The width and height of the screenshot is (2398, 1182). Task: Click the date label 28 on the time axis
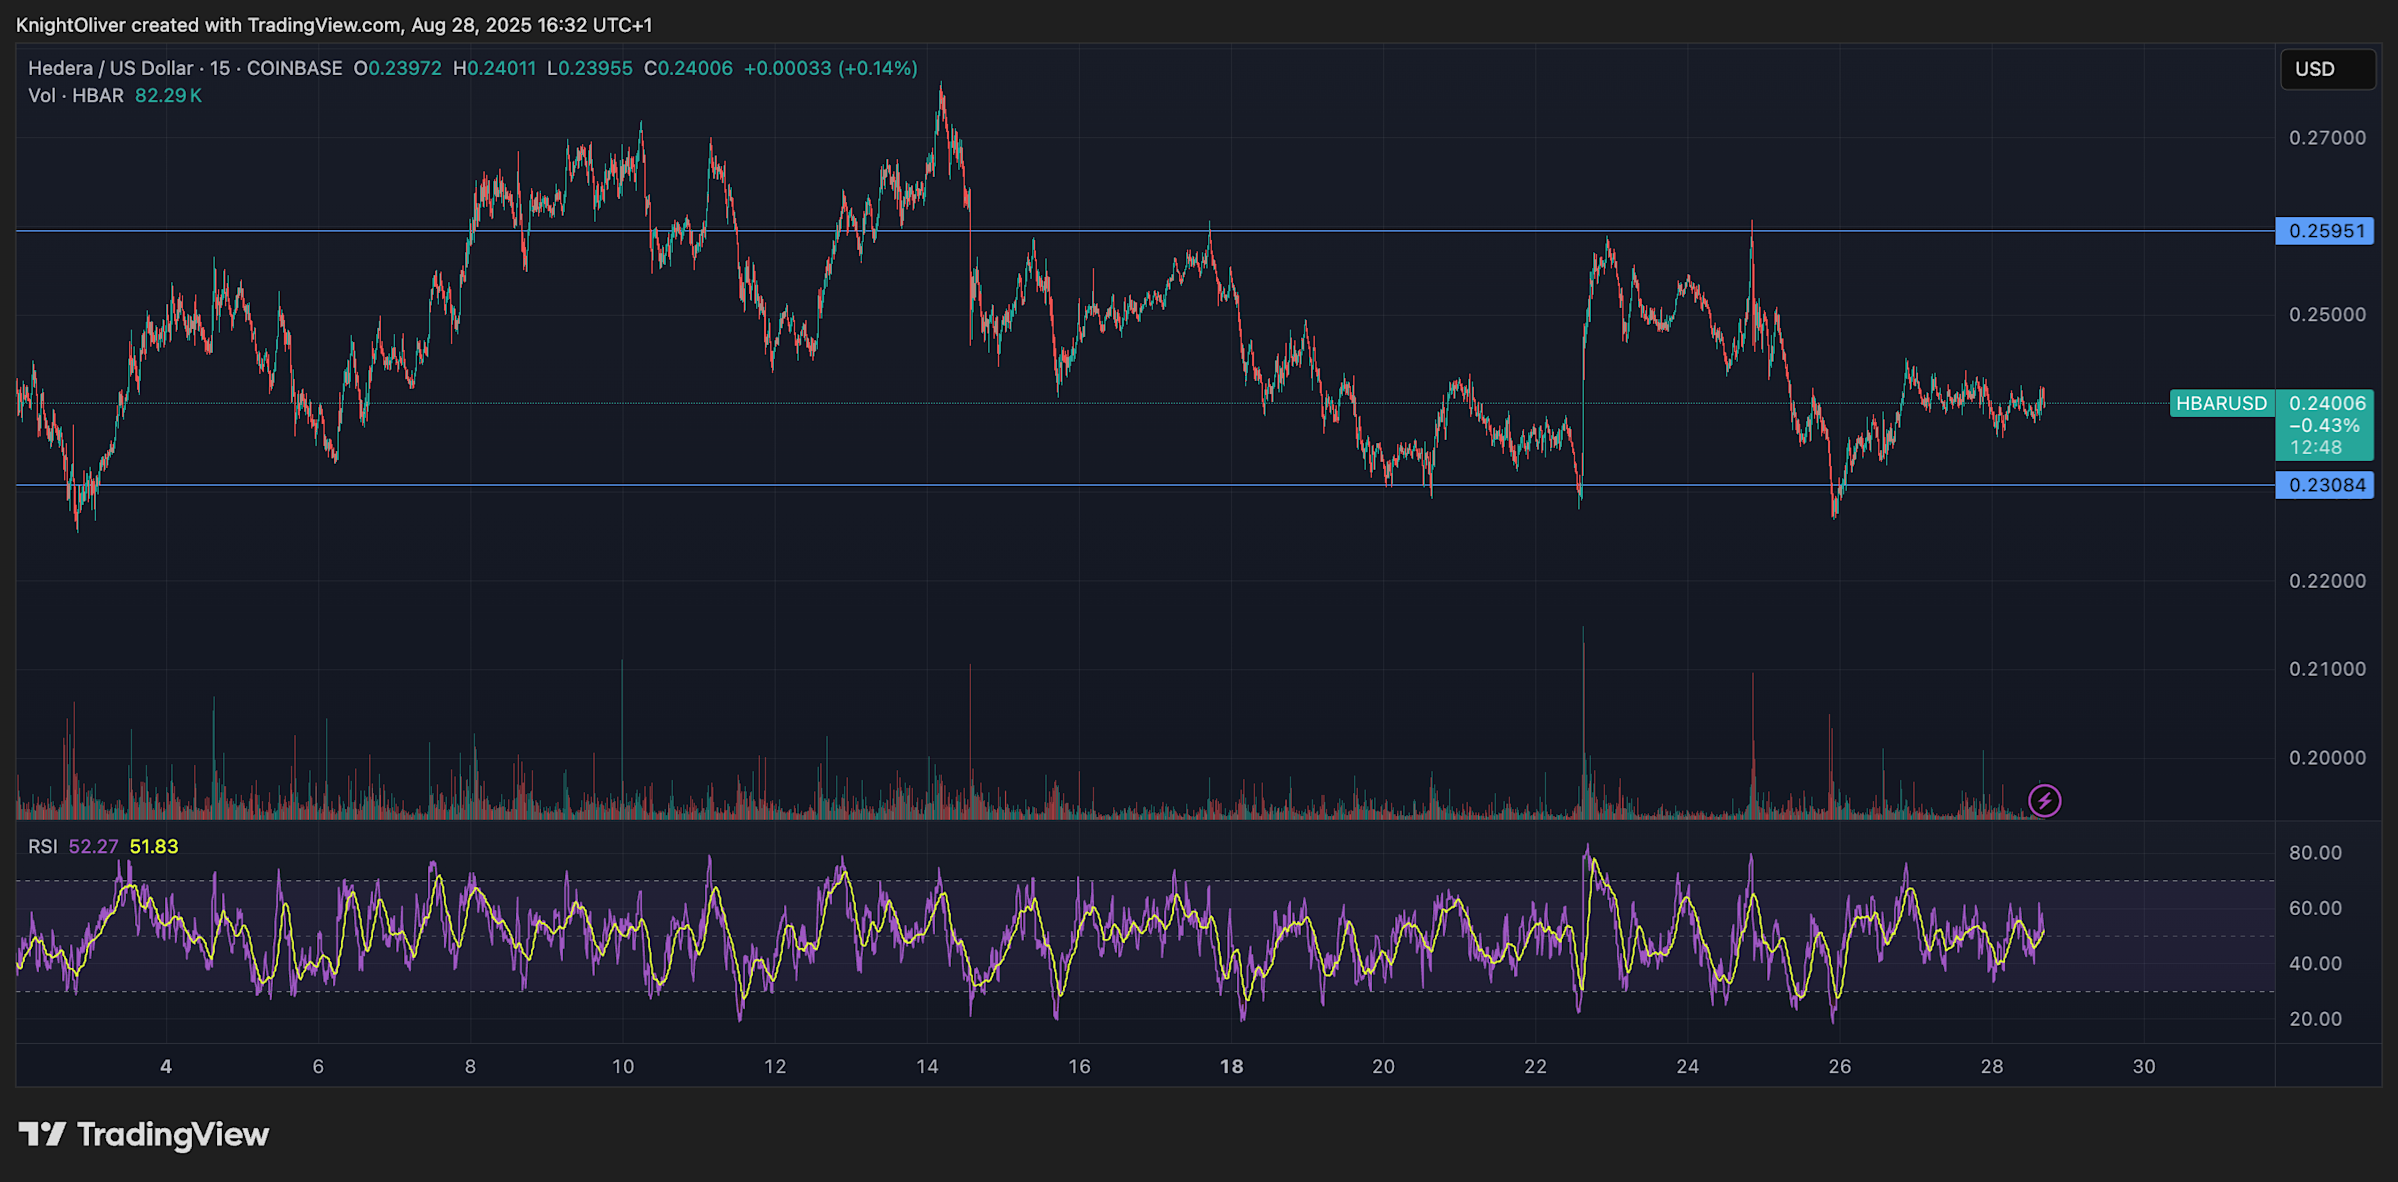pos(1991,1066)
